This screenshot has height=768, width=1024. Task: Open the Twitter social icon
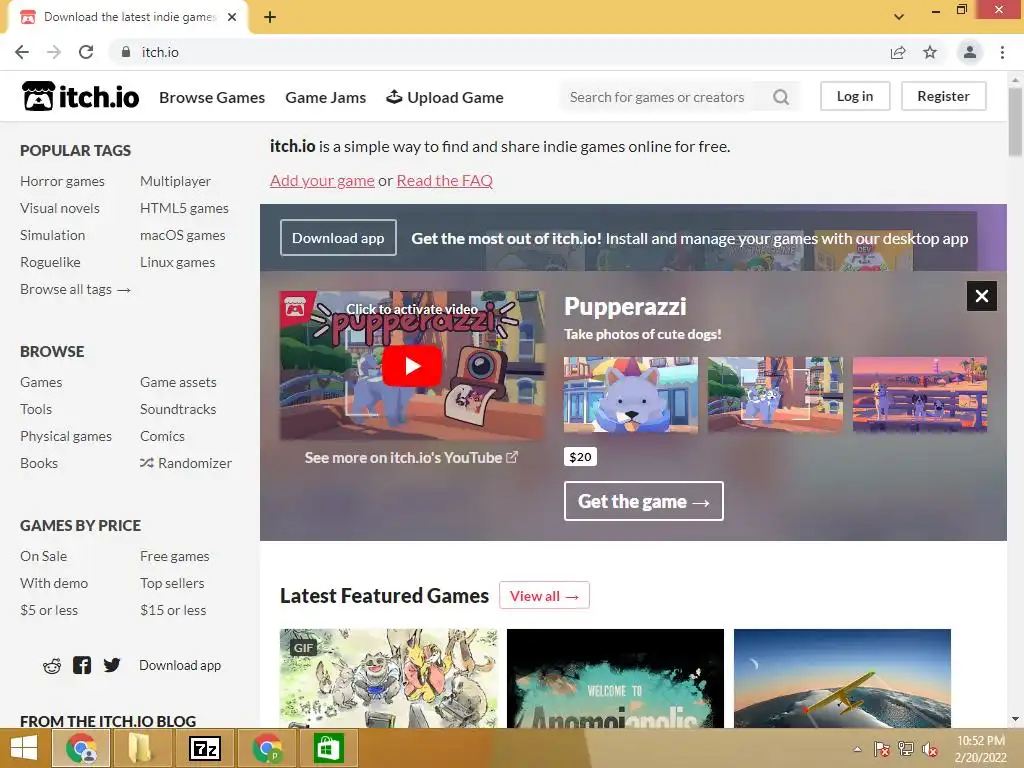[112, 665]
